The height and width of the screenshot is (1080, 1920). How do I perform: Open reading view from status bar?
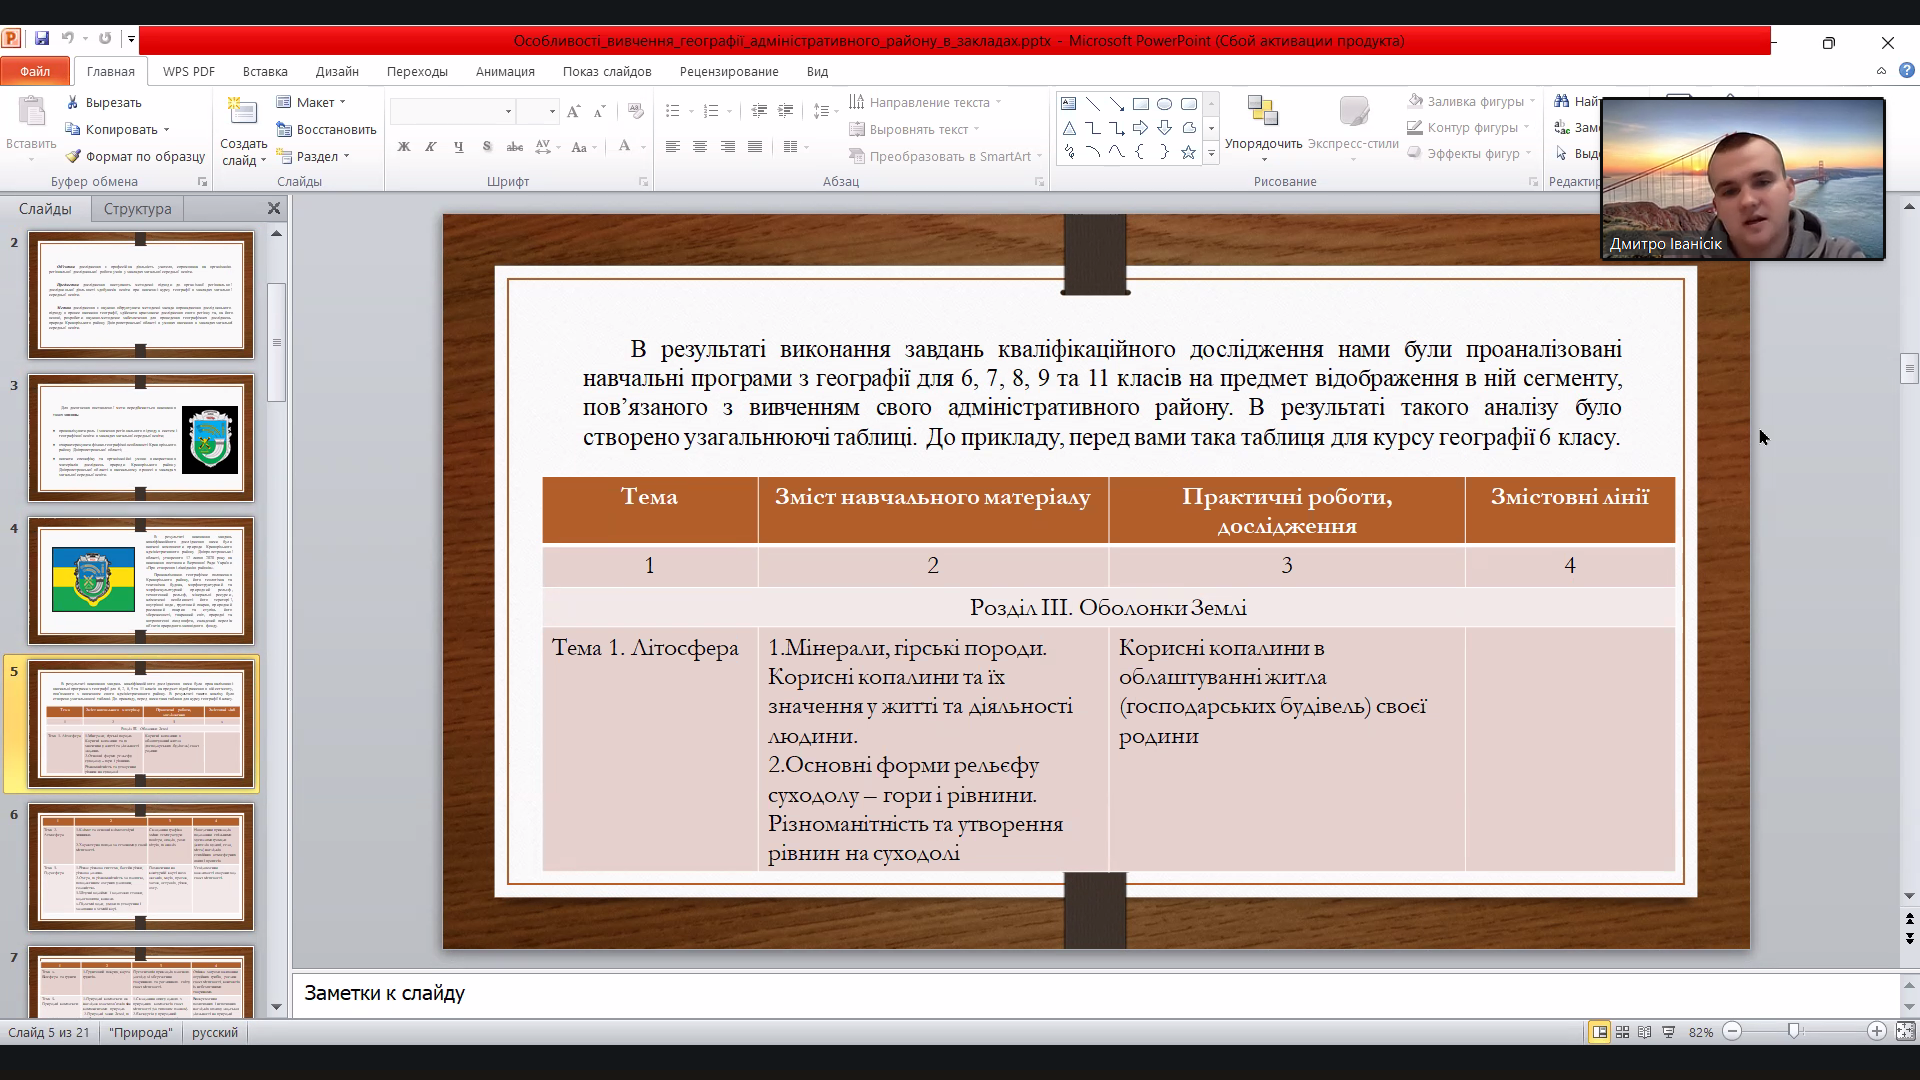[1645, 1032]
